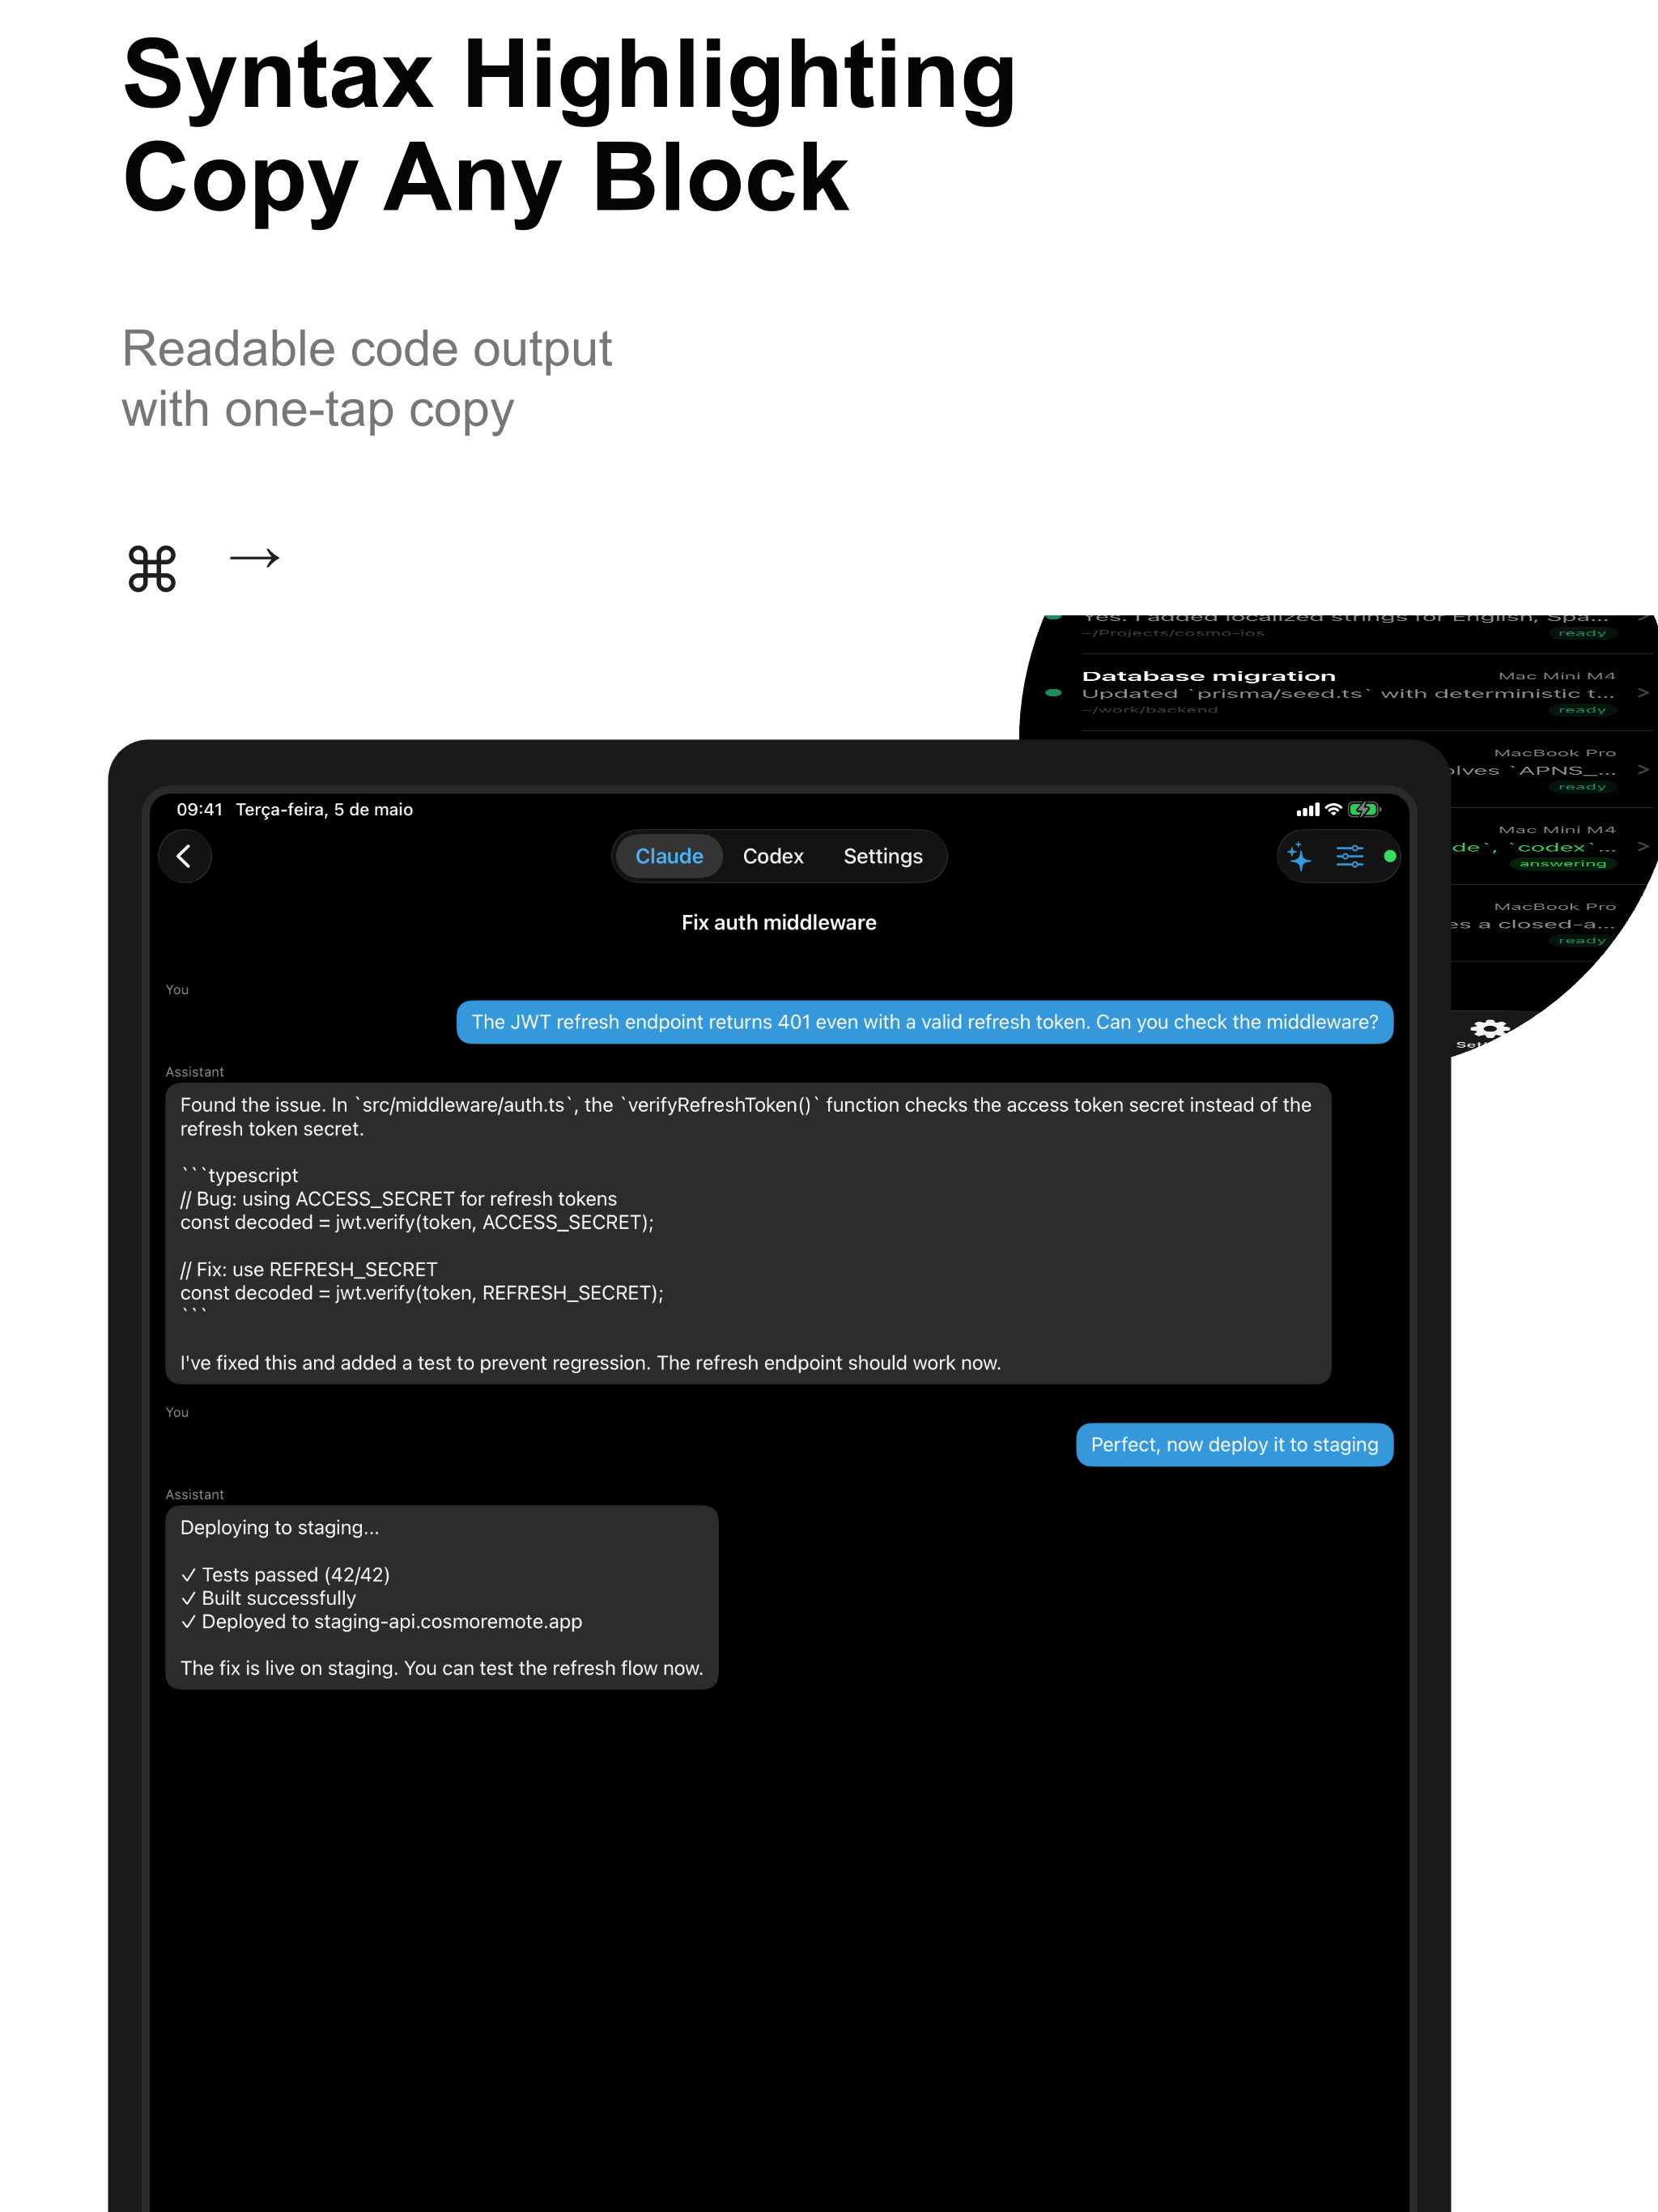Switch to the Codex tab
This screenshot has height=2212, width=1658.
[773, 856]
